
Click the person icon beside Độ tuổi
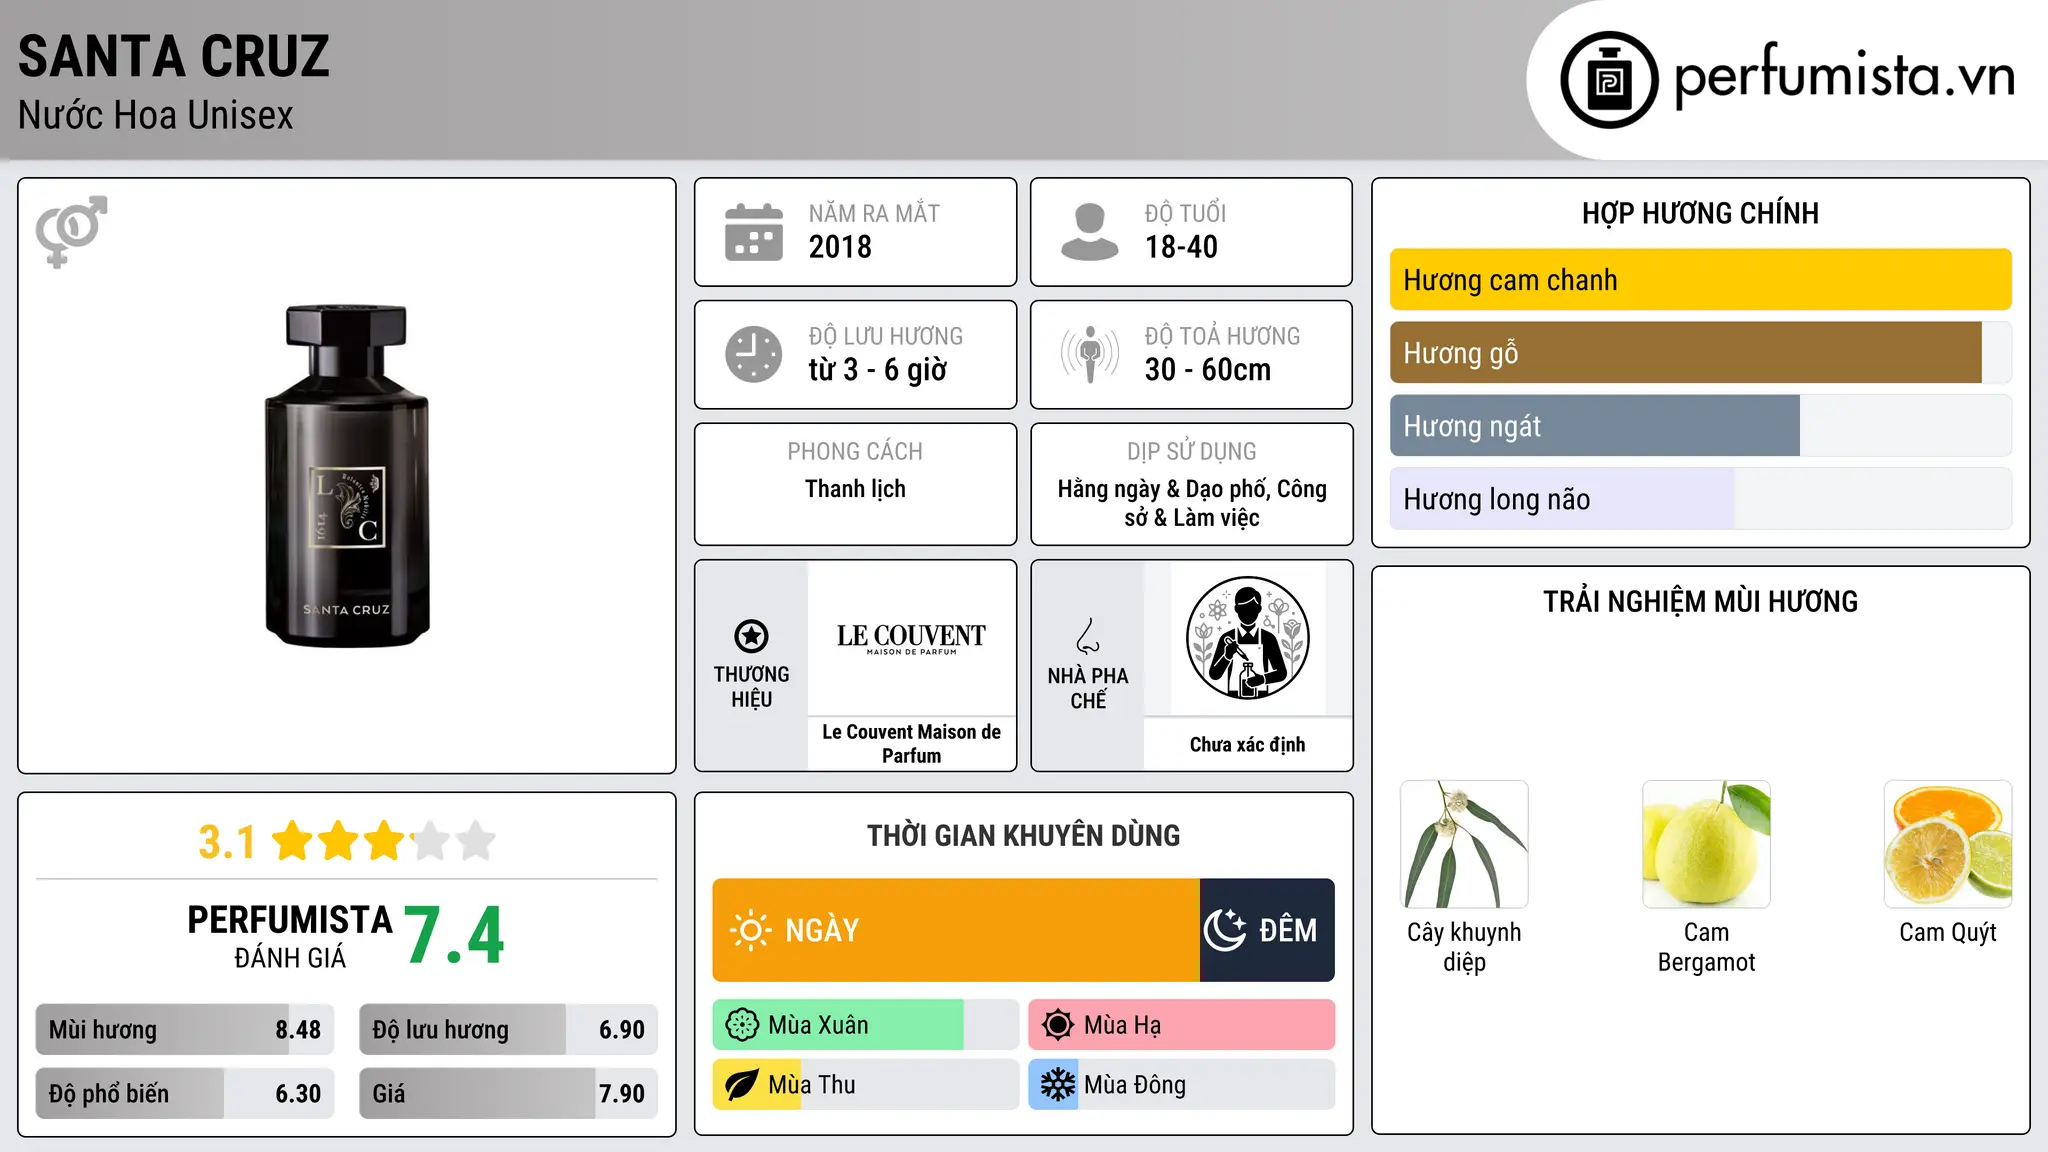point(1090,232)
